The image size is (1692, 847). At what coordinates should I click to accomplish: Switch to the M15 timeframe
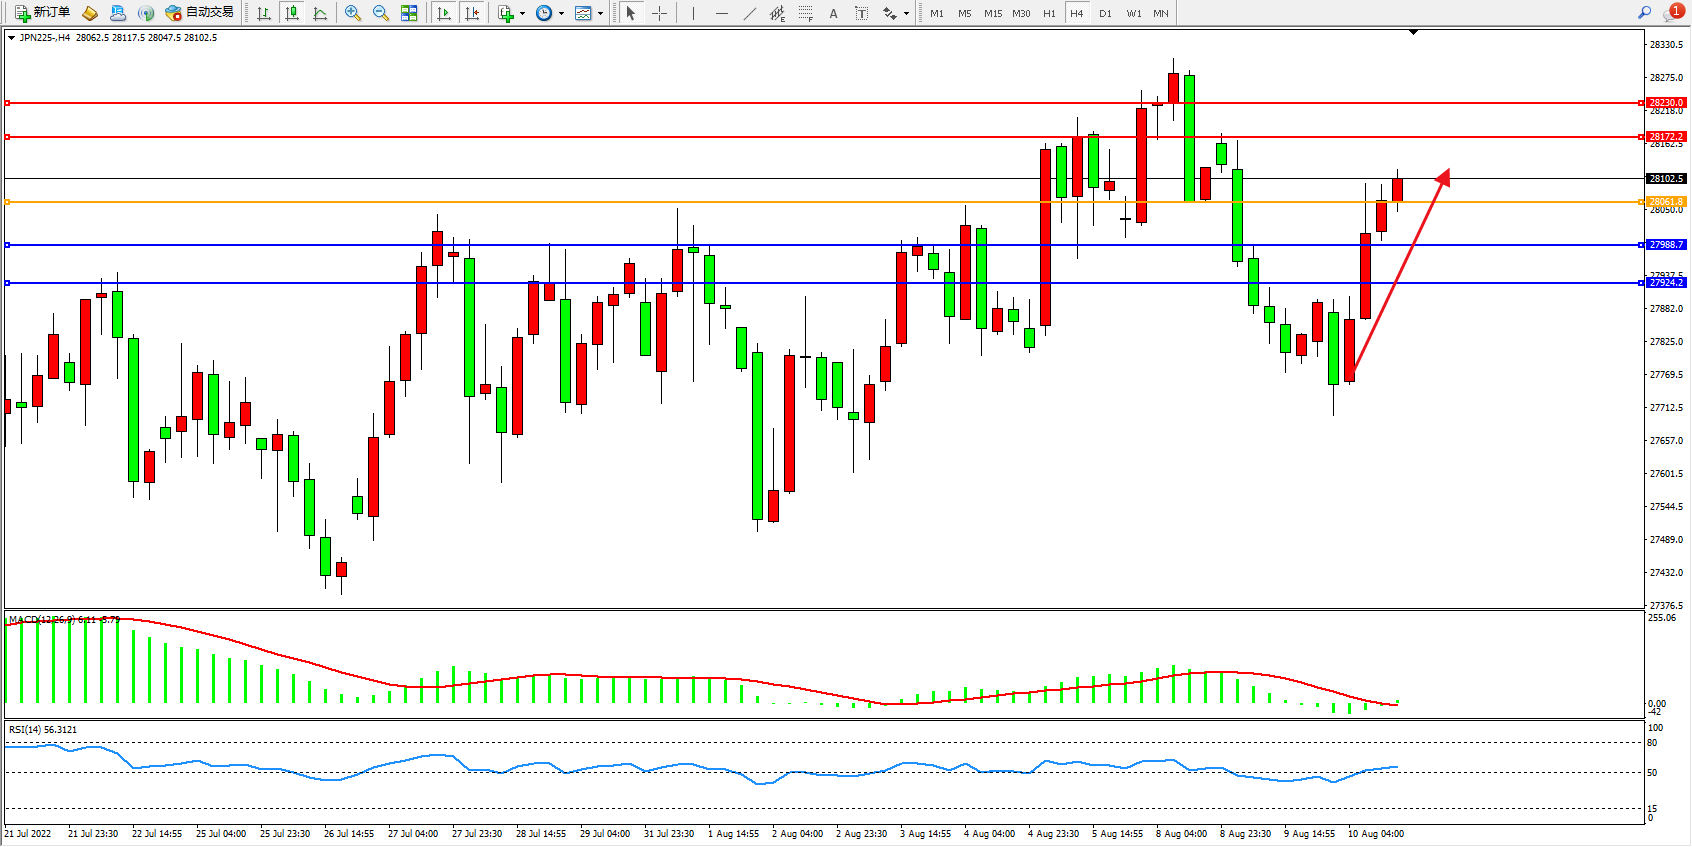992,13
